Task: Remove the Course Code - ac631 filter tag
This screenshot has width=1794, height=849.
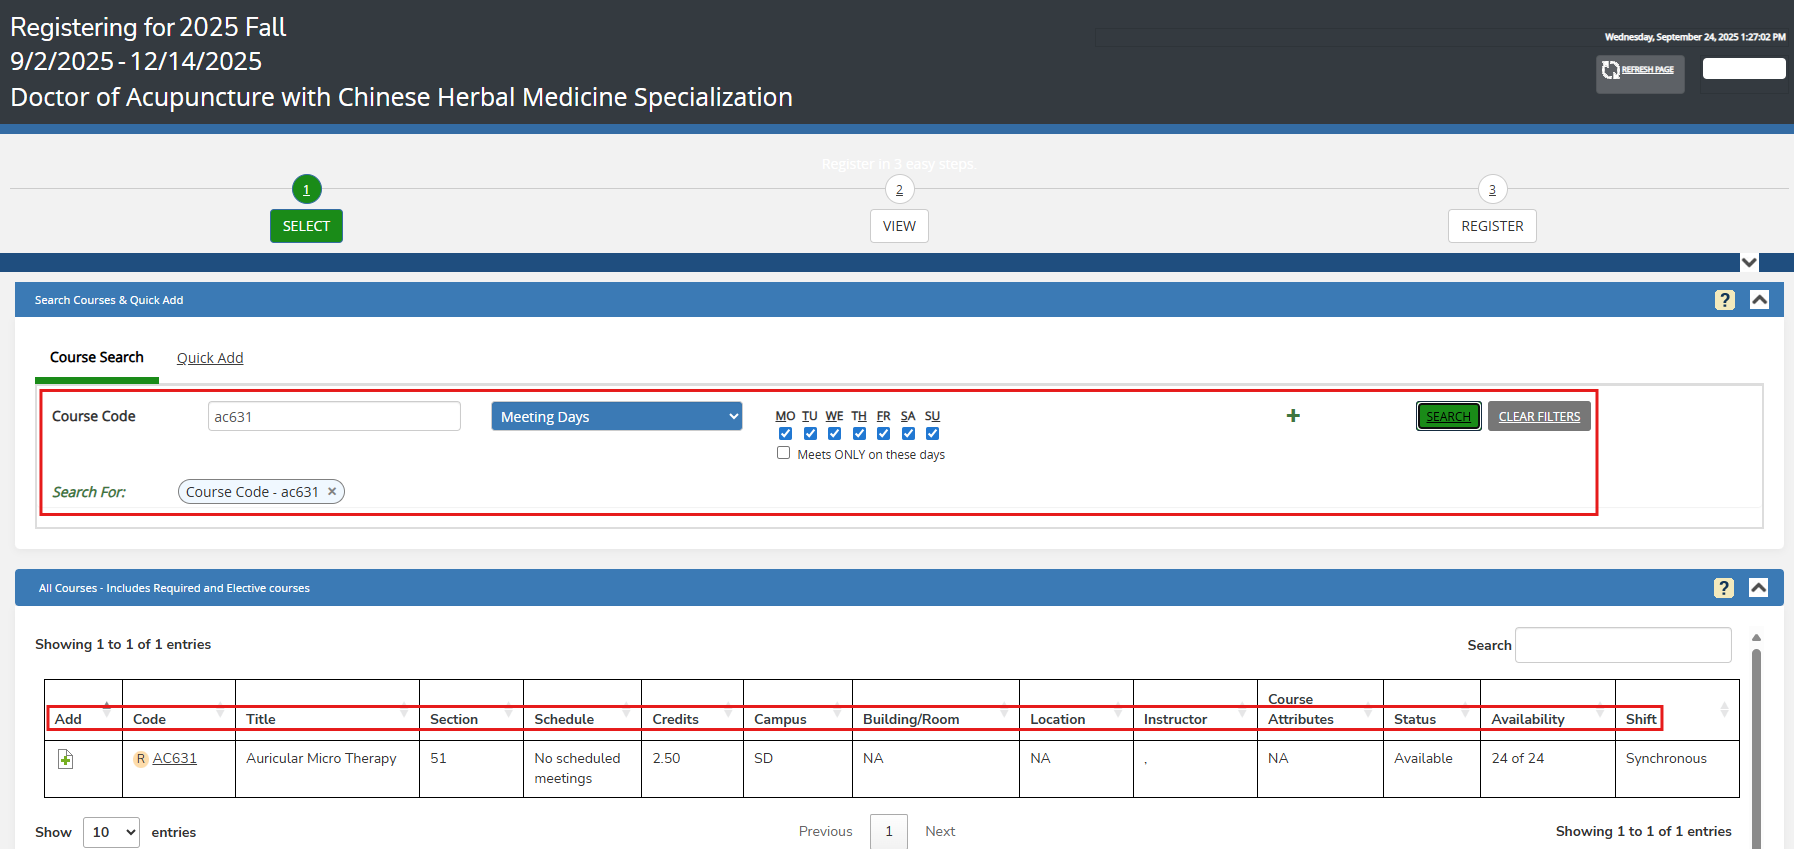Action: [332, 492]
